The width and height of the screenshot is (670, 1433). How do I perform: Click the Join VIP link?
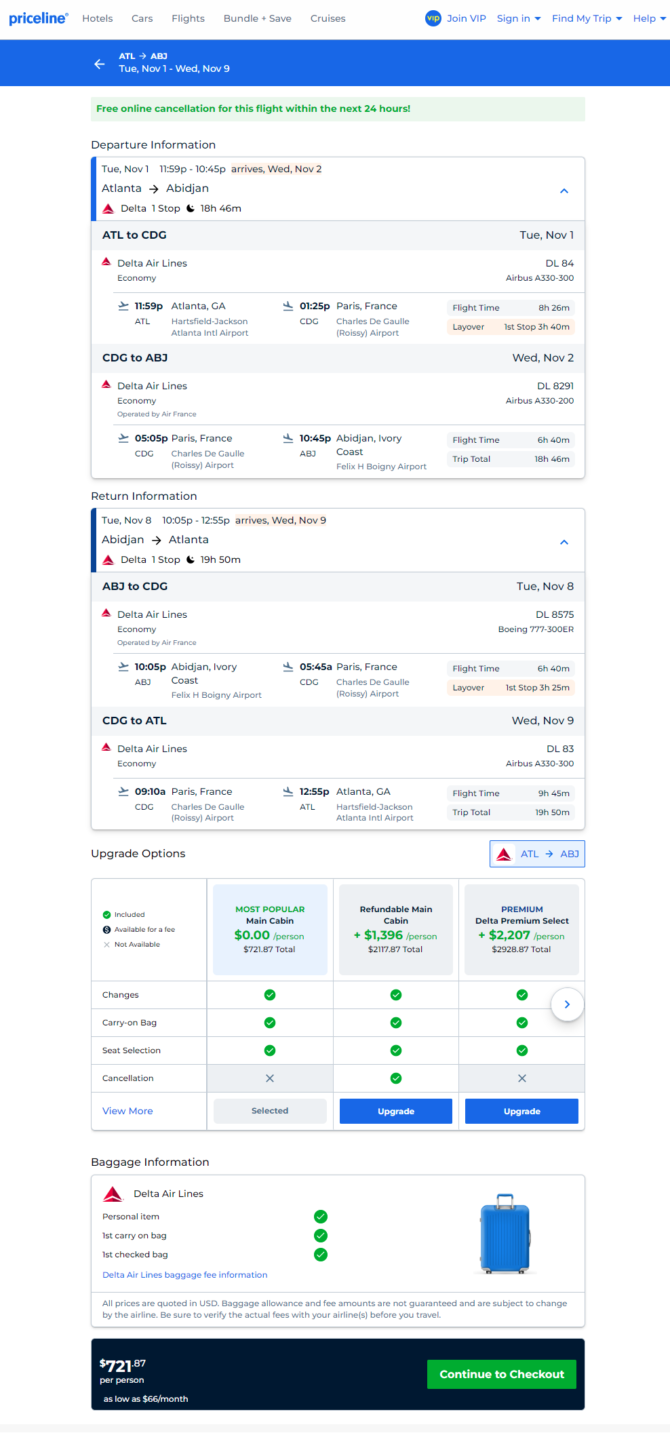pos(468,18)
